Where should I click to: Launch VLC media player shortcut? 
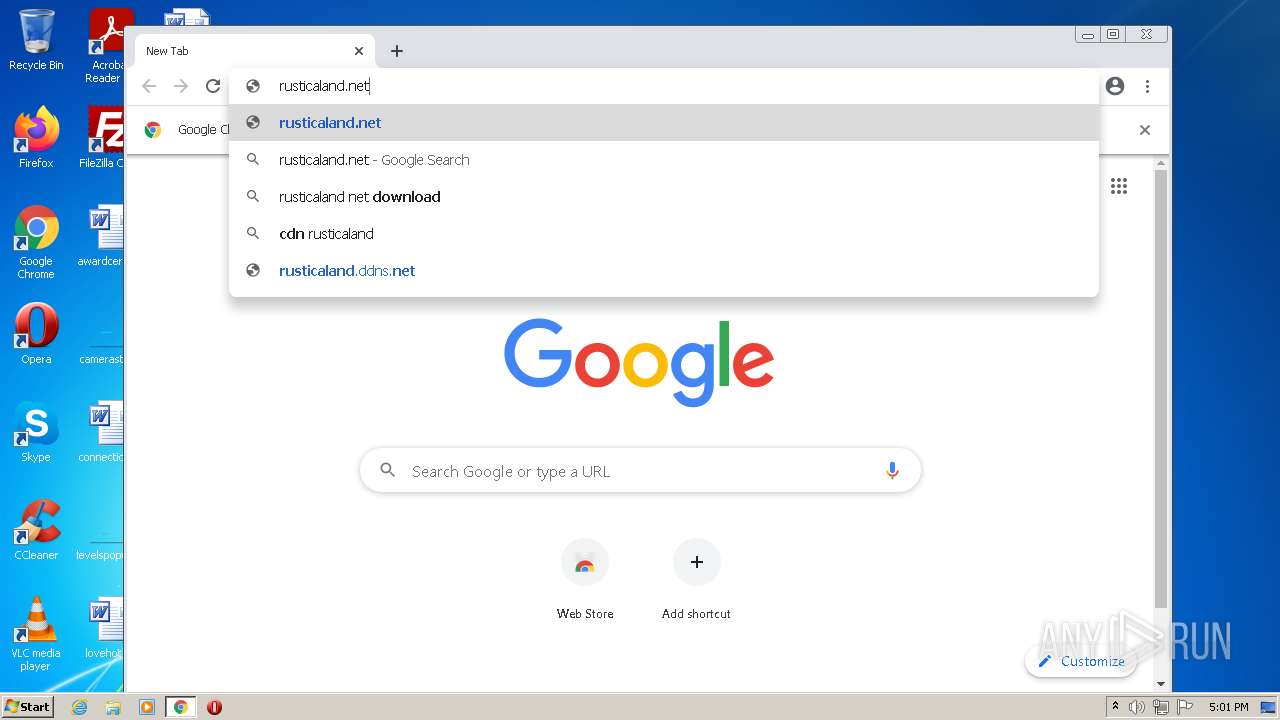tap(36, 634)
